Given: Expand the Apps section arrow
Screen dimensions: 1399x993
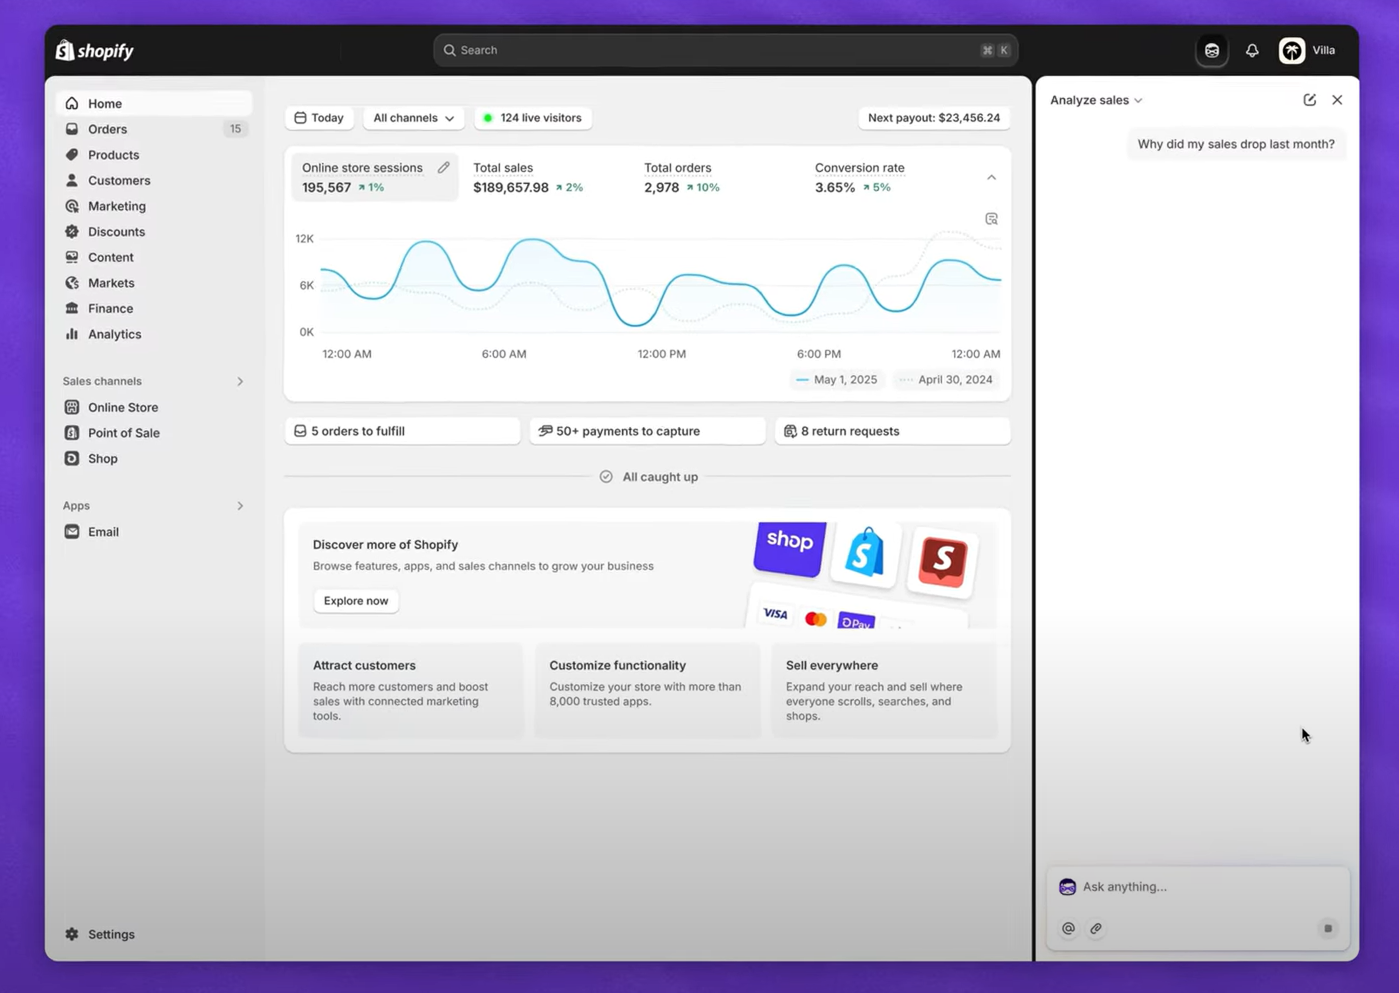Looking at the screenshot, I should pyautogui.click(x=240, y=506).
